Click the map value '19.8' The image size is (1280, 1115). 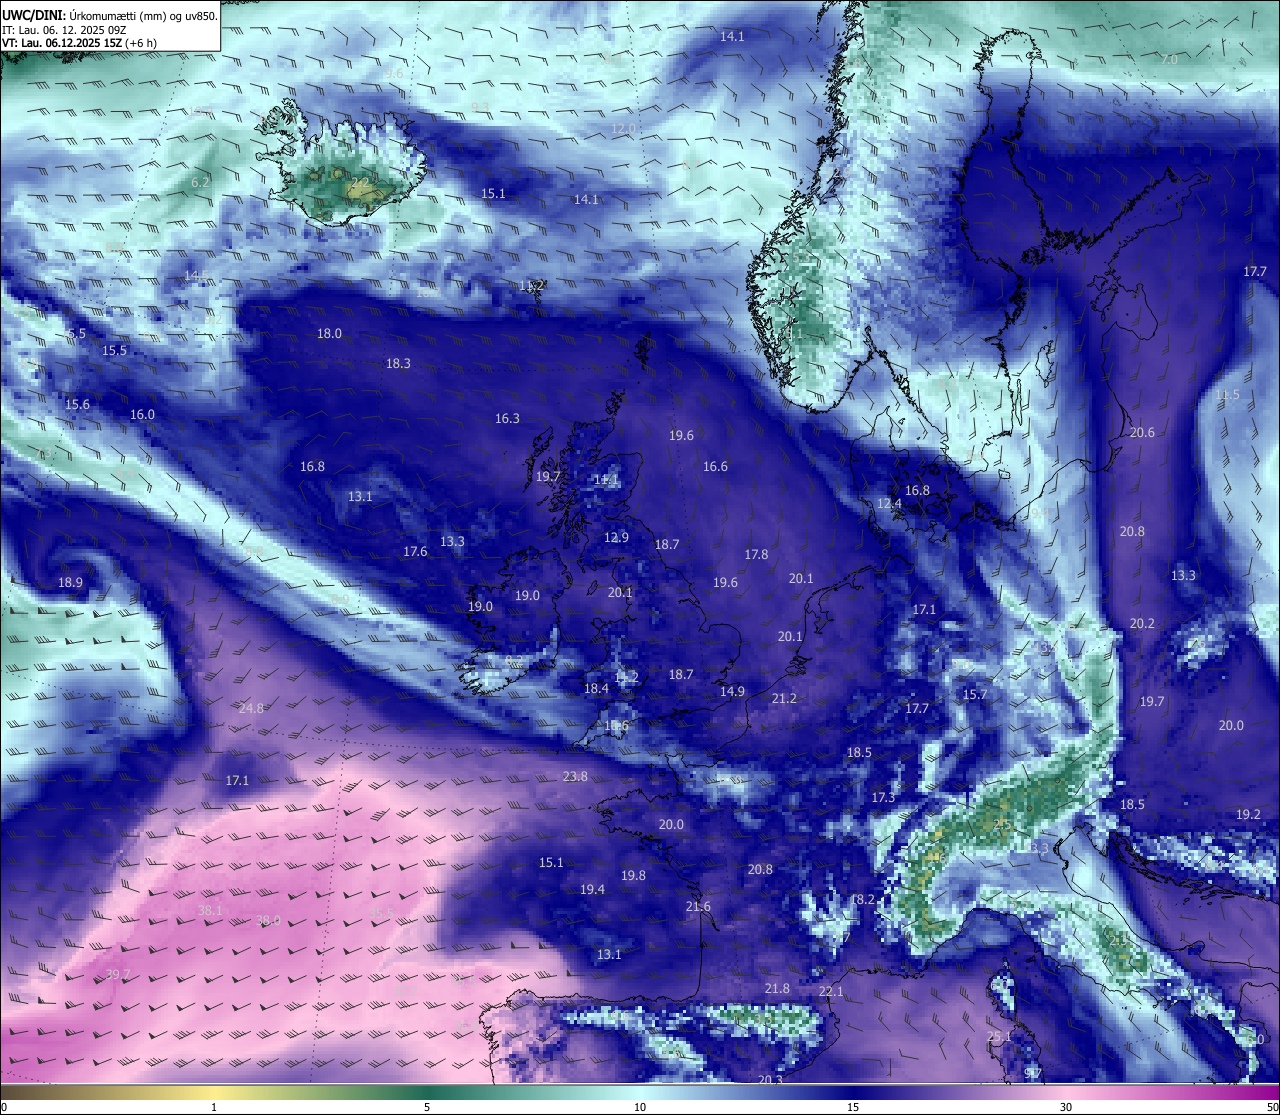(x=633, y=876)
